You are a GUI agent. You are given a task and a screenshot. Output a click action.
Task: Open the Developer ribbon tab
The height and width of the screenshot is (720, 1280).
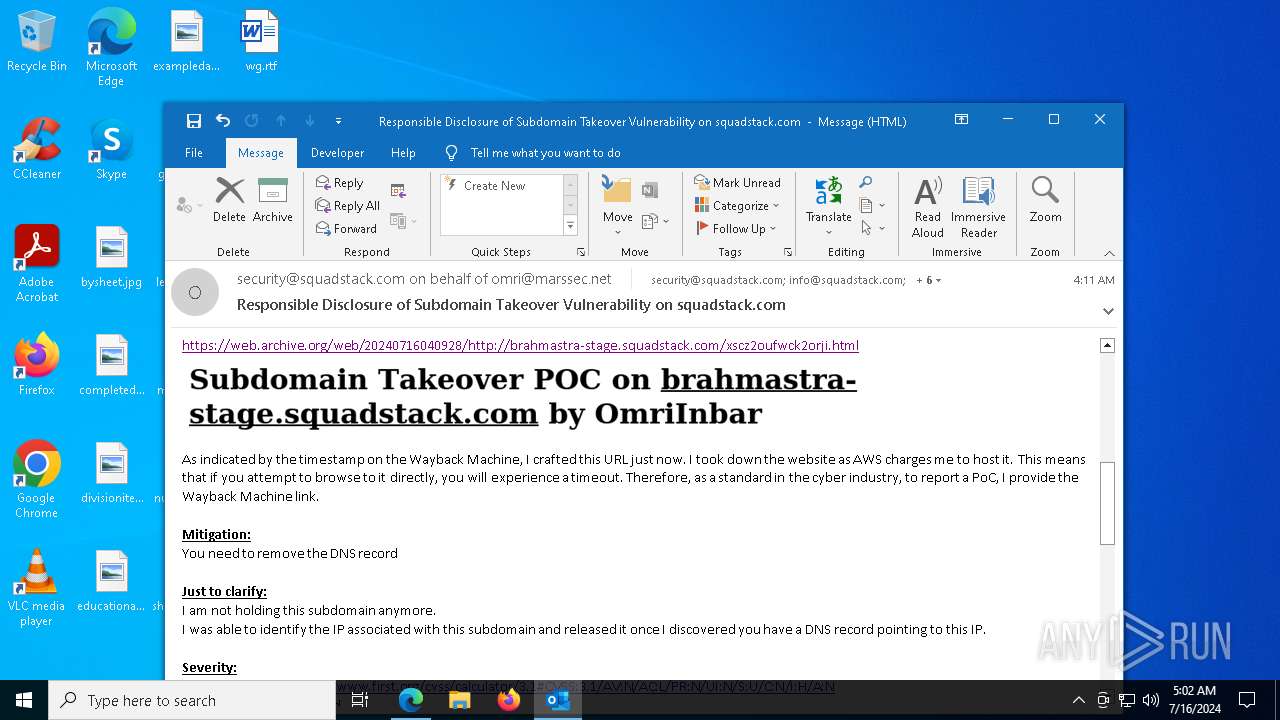pyautogui.click(x=337, y=153)
